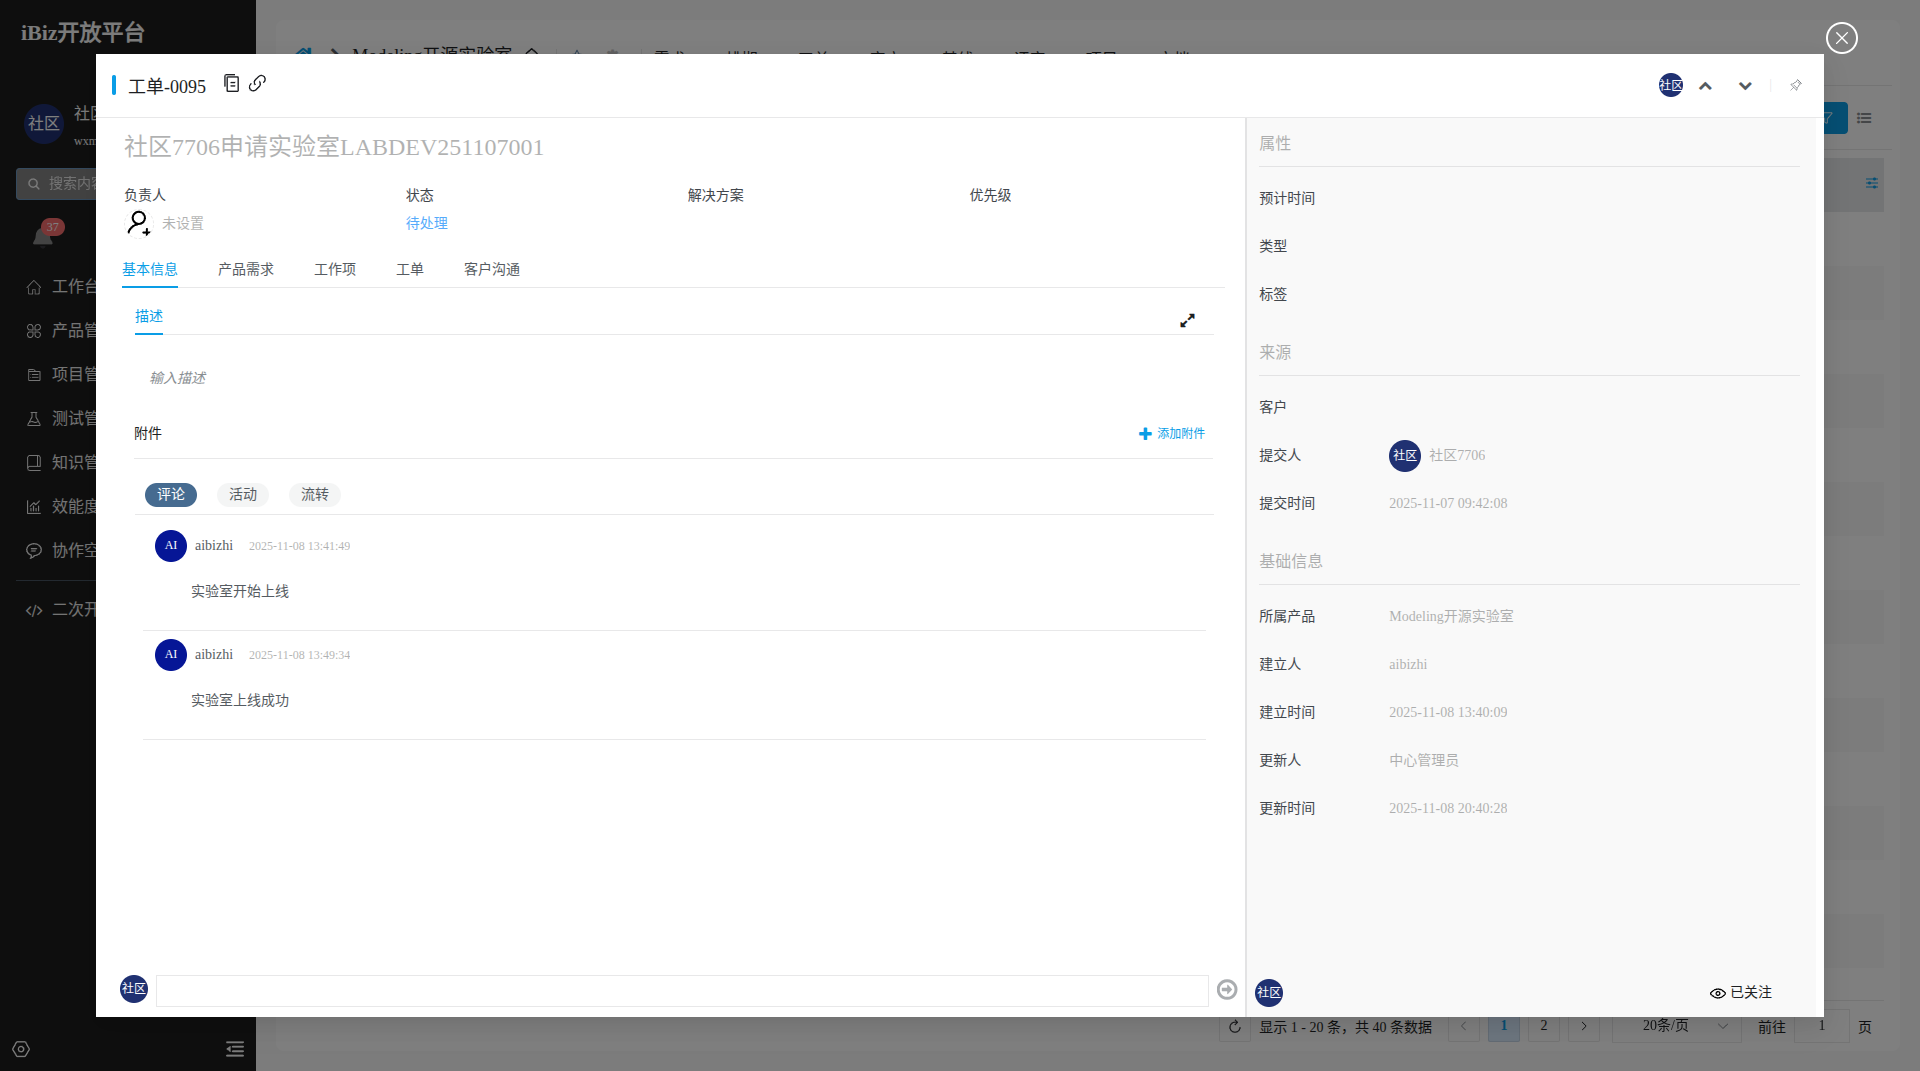
Task: Click the assignee add-person icon
Action: [138, 223]
